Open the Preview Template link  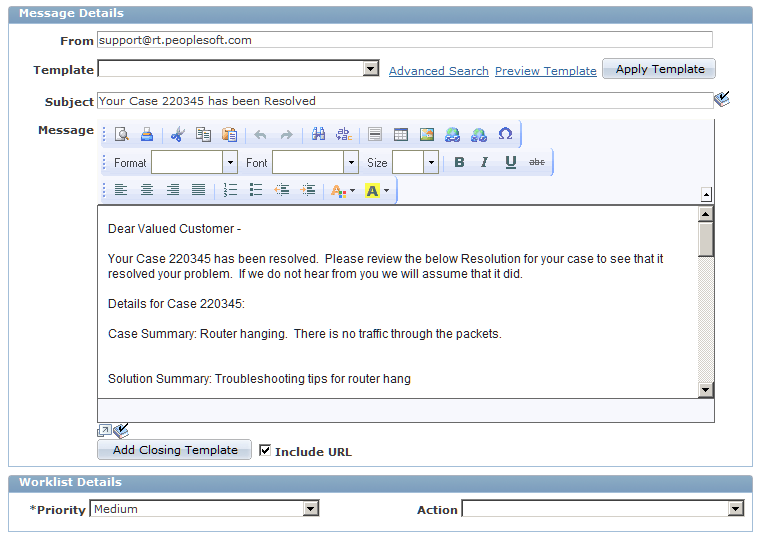tap(546, 71)
